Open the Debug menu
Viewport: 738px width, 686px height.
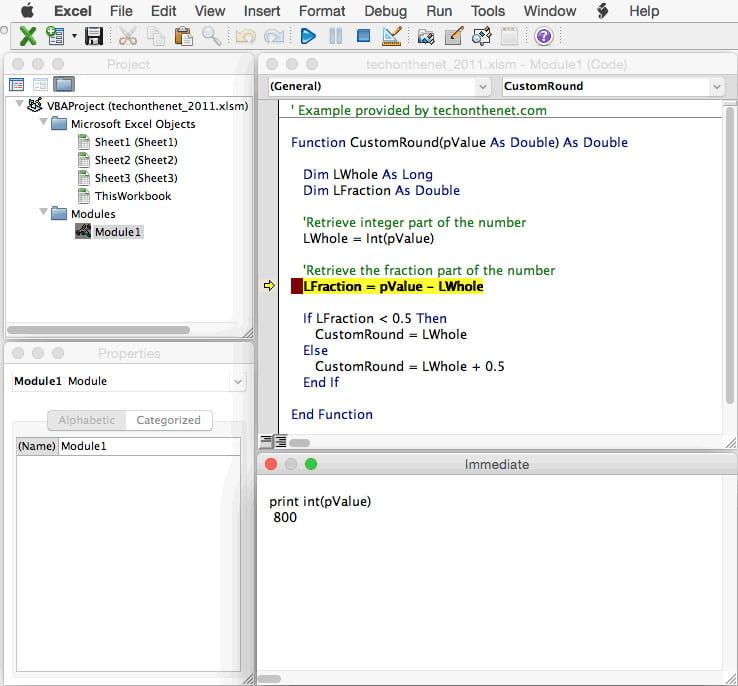[x=385, y=11]
